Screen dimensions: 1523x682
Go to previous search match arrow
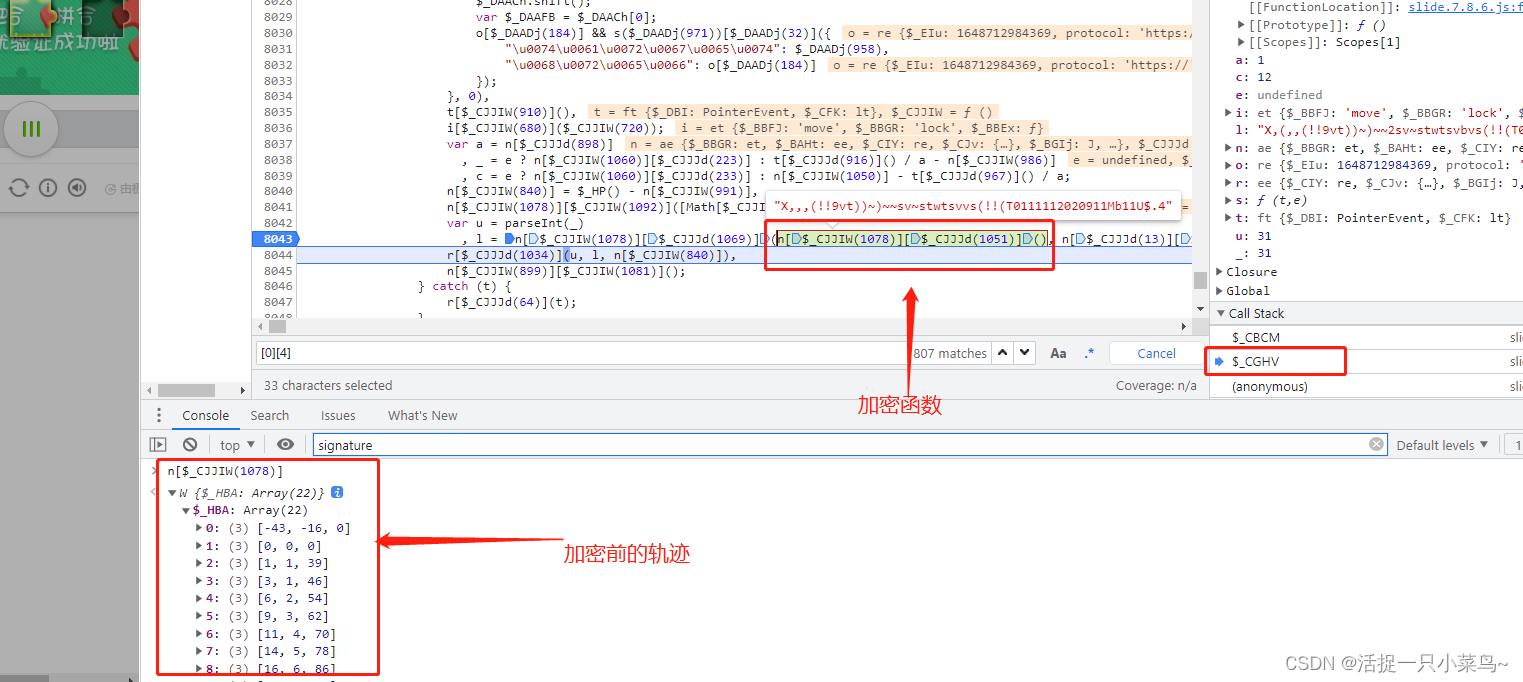[1001, 353]
